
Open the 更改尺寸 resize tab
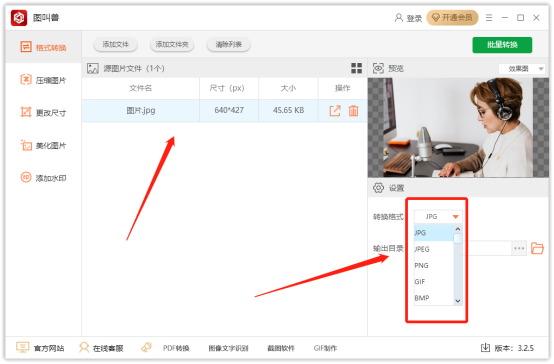[43, 112]
